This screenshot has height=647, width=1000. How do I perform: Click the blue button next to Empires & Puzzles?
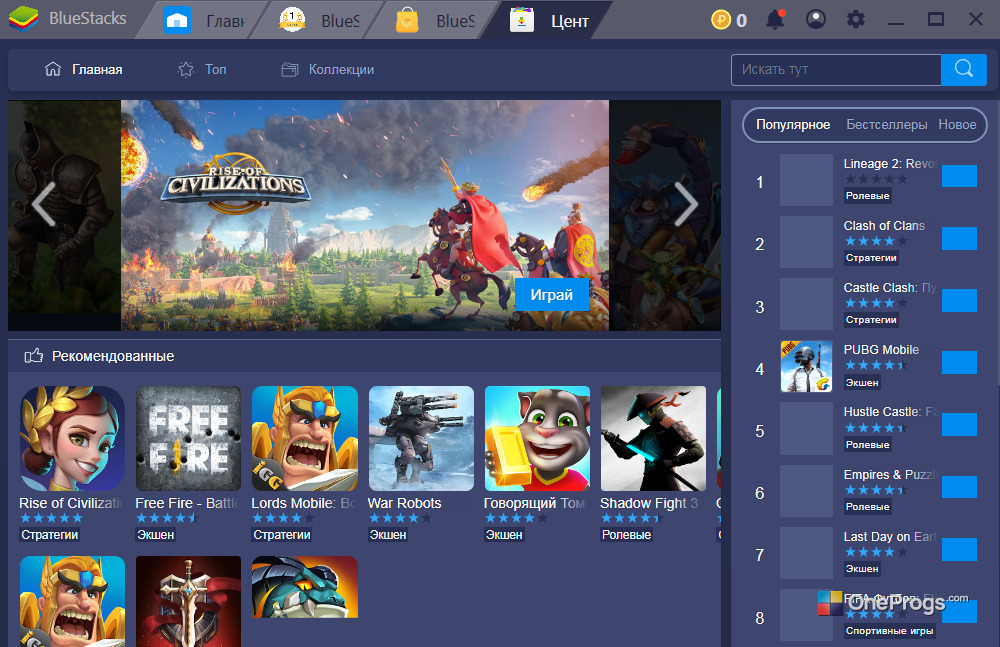(x=959, y=487)
